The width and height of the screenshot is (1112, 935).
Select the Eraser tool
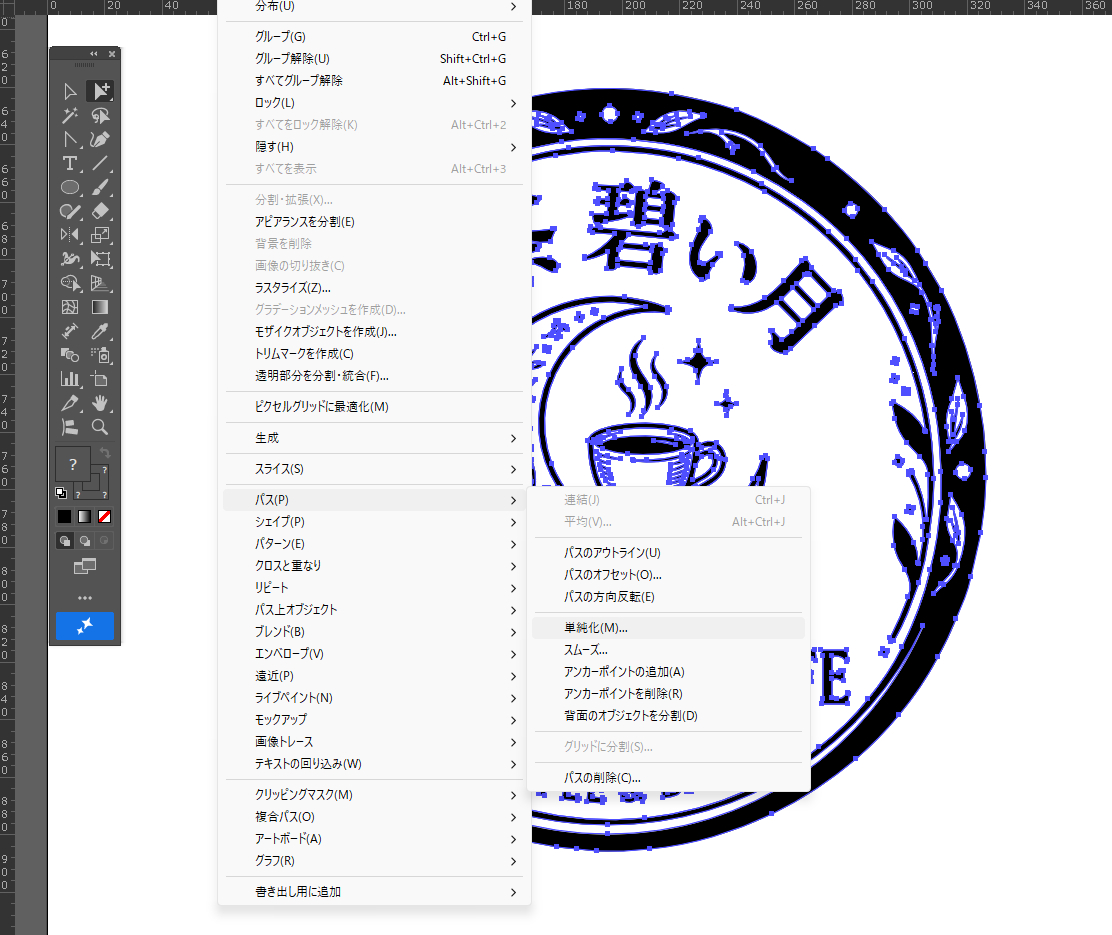(x=100, y=211)
